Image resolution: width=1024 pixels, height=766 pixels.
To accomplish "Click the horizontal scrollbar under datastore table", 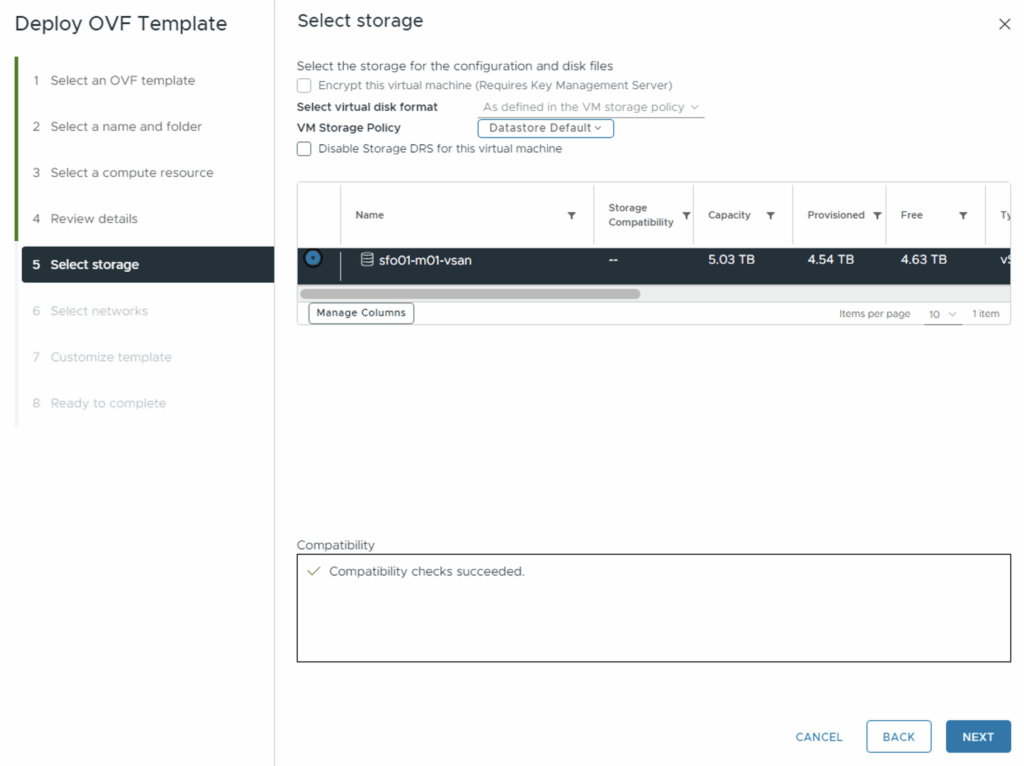I will pyautogui.click(x=470, y=294).
